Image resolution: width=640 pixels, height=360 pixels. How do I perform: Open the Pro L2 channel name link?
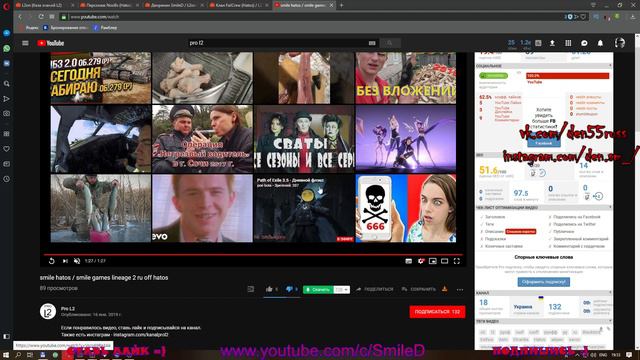tap(68, 309)
